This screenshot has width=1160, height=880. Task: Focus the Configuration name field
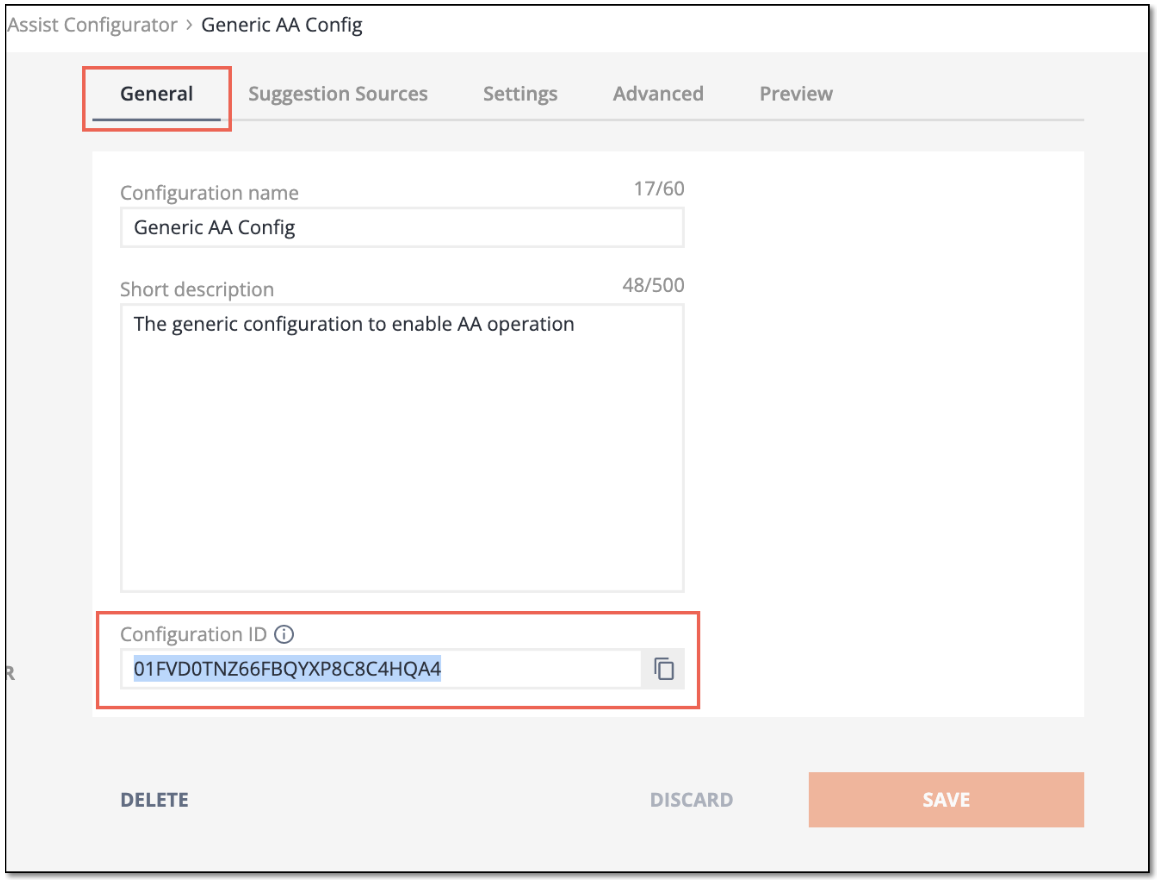(x=402, y=227)
